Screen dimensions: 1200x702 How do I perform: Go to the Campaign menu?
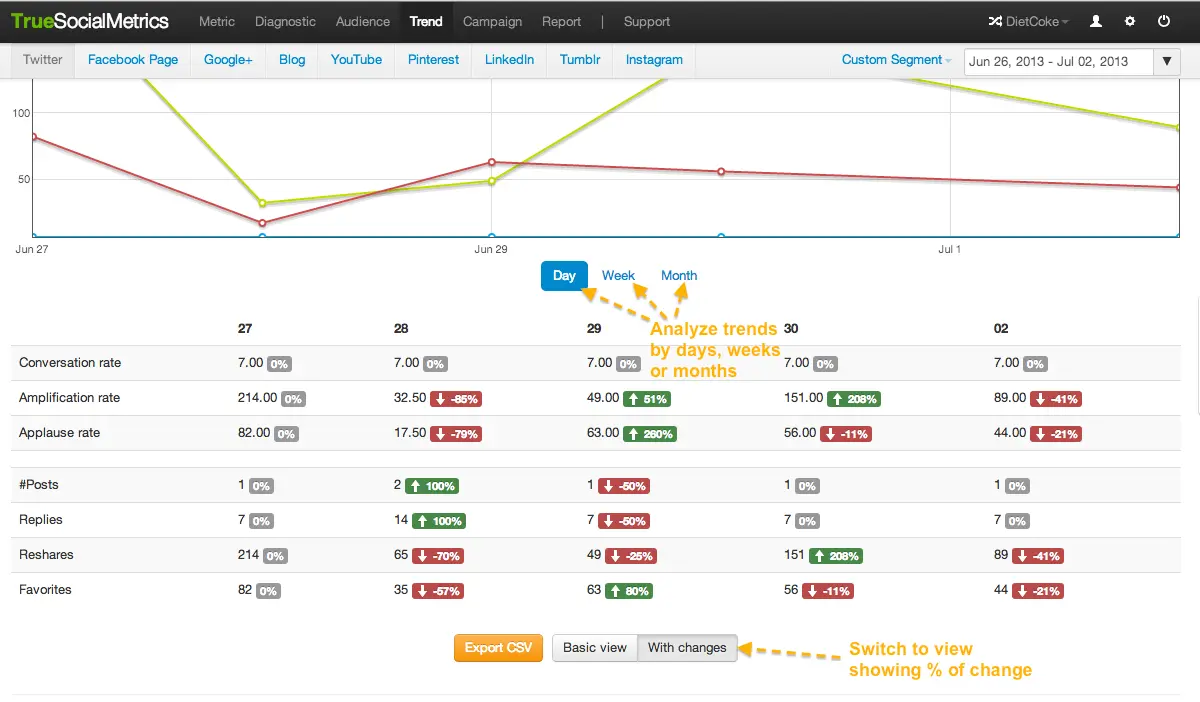492,21
